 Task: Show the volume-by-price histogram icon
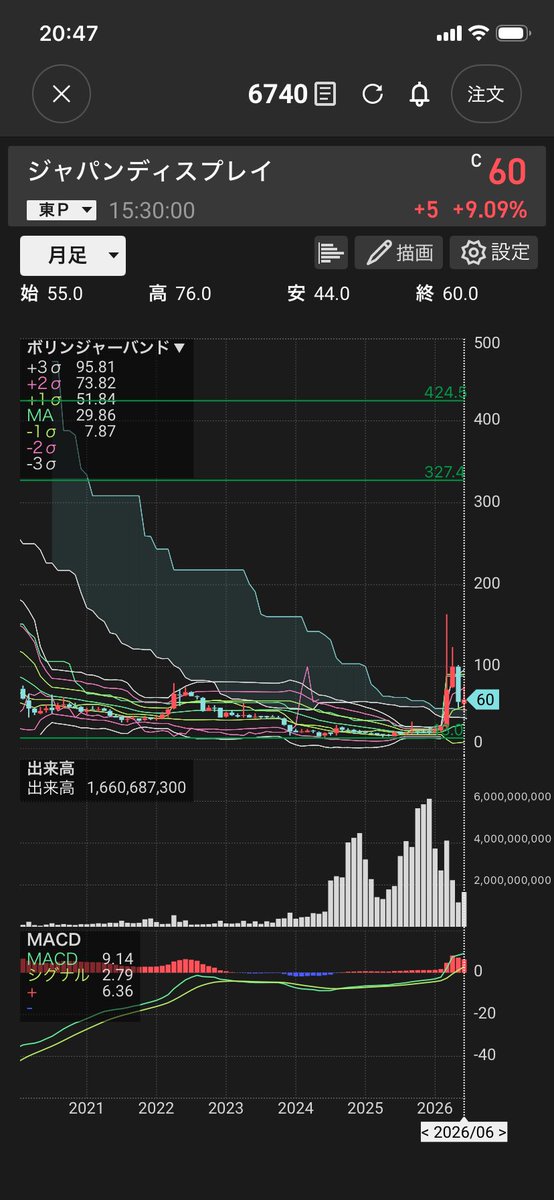pos(330,253)
